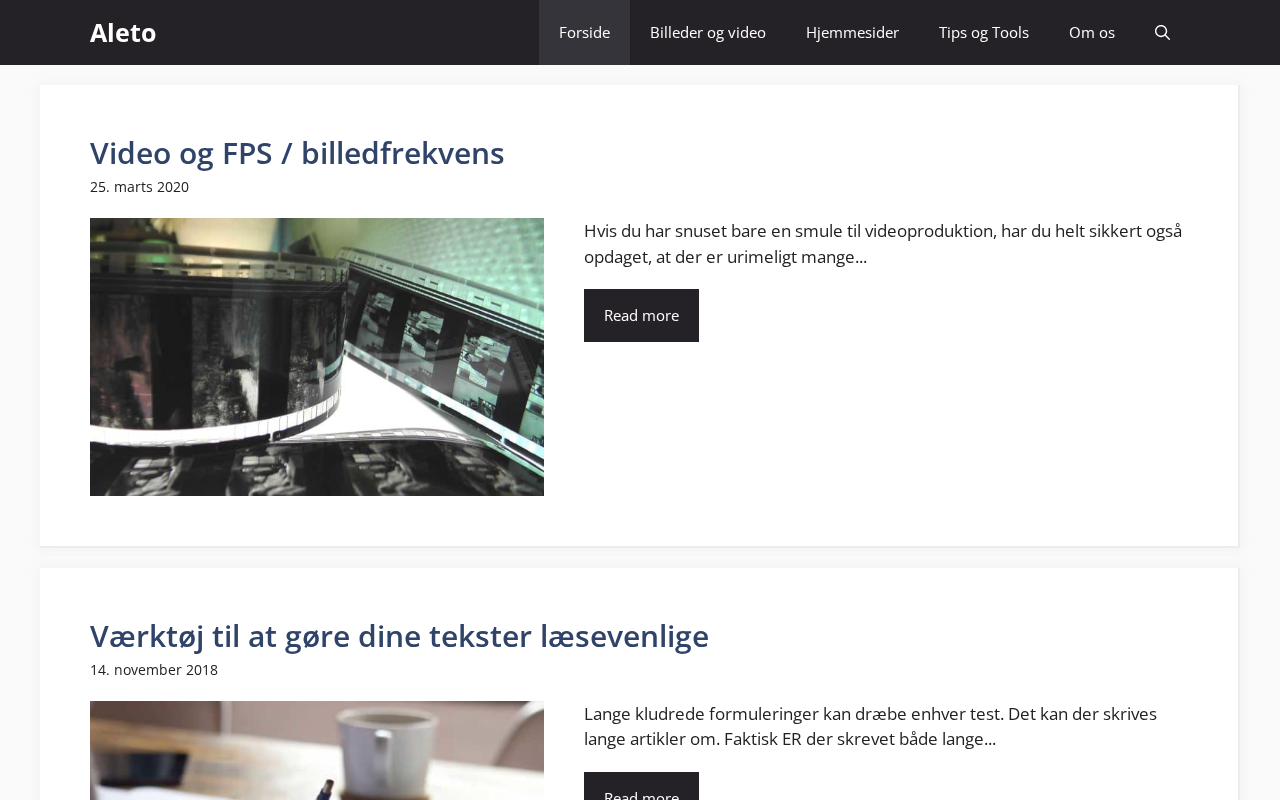Open the search magnifier icon in navigation
Screen dimensions: 1280x800
pos(1162,32)
